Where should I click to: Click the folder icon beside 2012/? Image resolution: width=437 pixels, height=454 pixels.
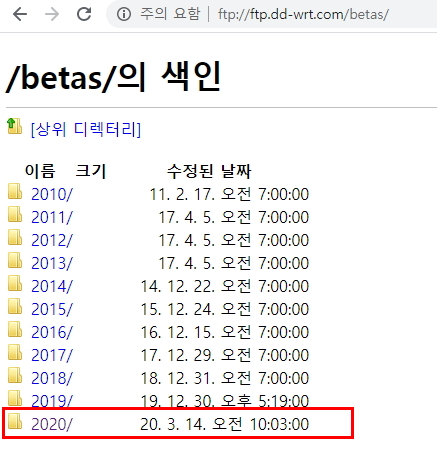15,237
